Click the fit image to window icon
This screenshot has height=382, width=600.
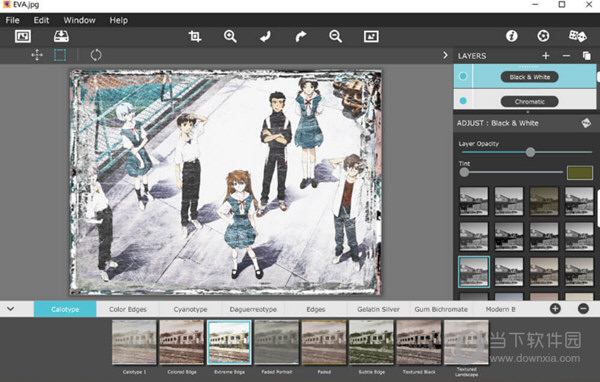click(371, 36)
